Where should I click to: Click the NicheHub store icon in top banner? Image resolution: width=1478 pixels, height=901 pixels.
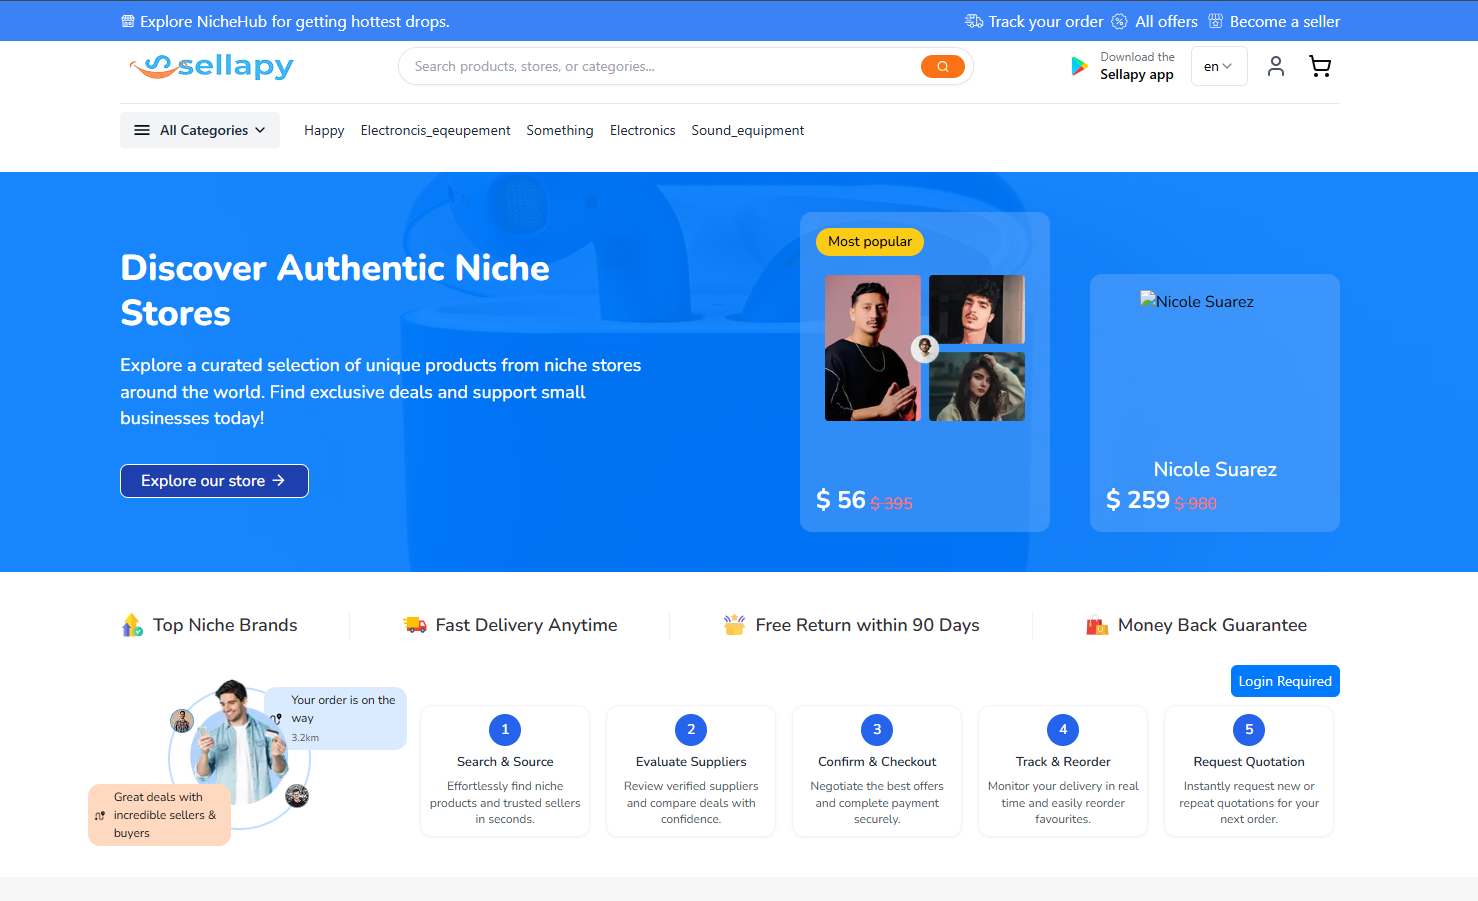[127, 21]
